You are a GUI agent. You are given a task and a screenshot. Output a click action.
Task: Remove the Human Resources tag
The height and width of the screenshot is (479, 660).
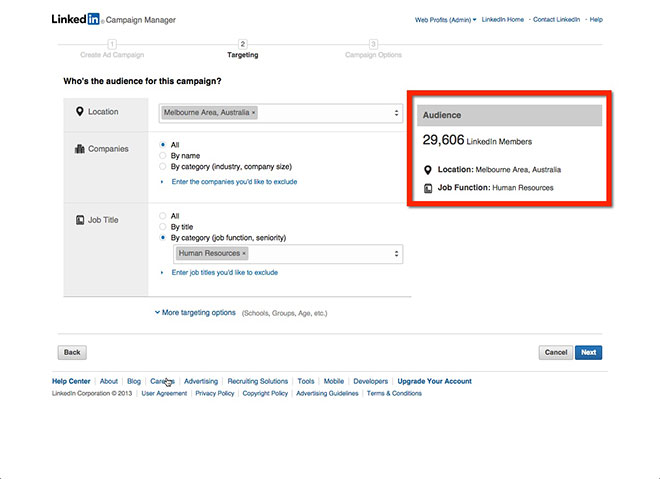click(244, 253)
